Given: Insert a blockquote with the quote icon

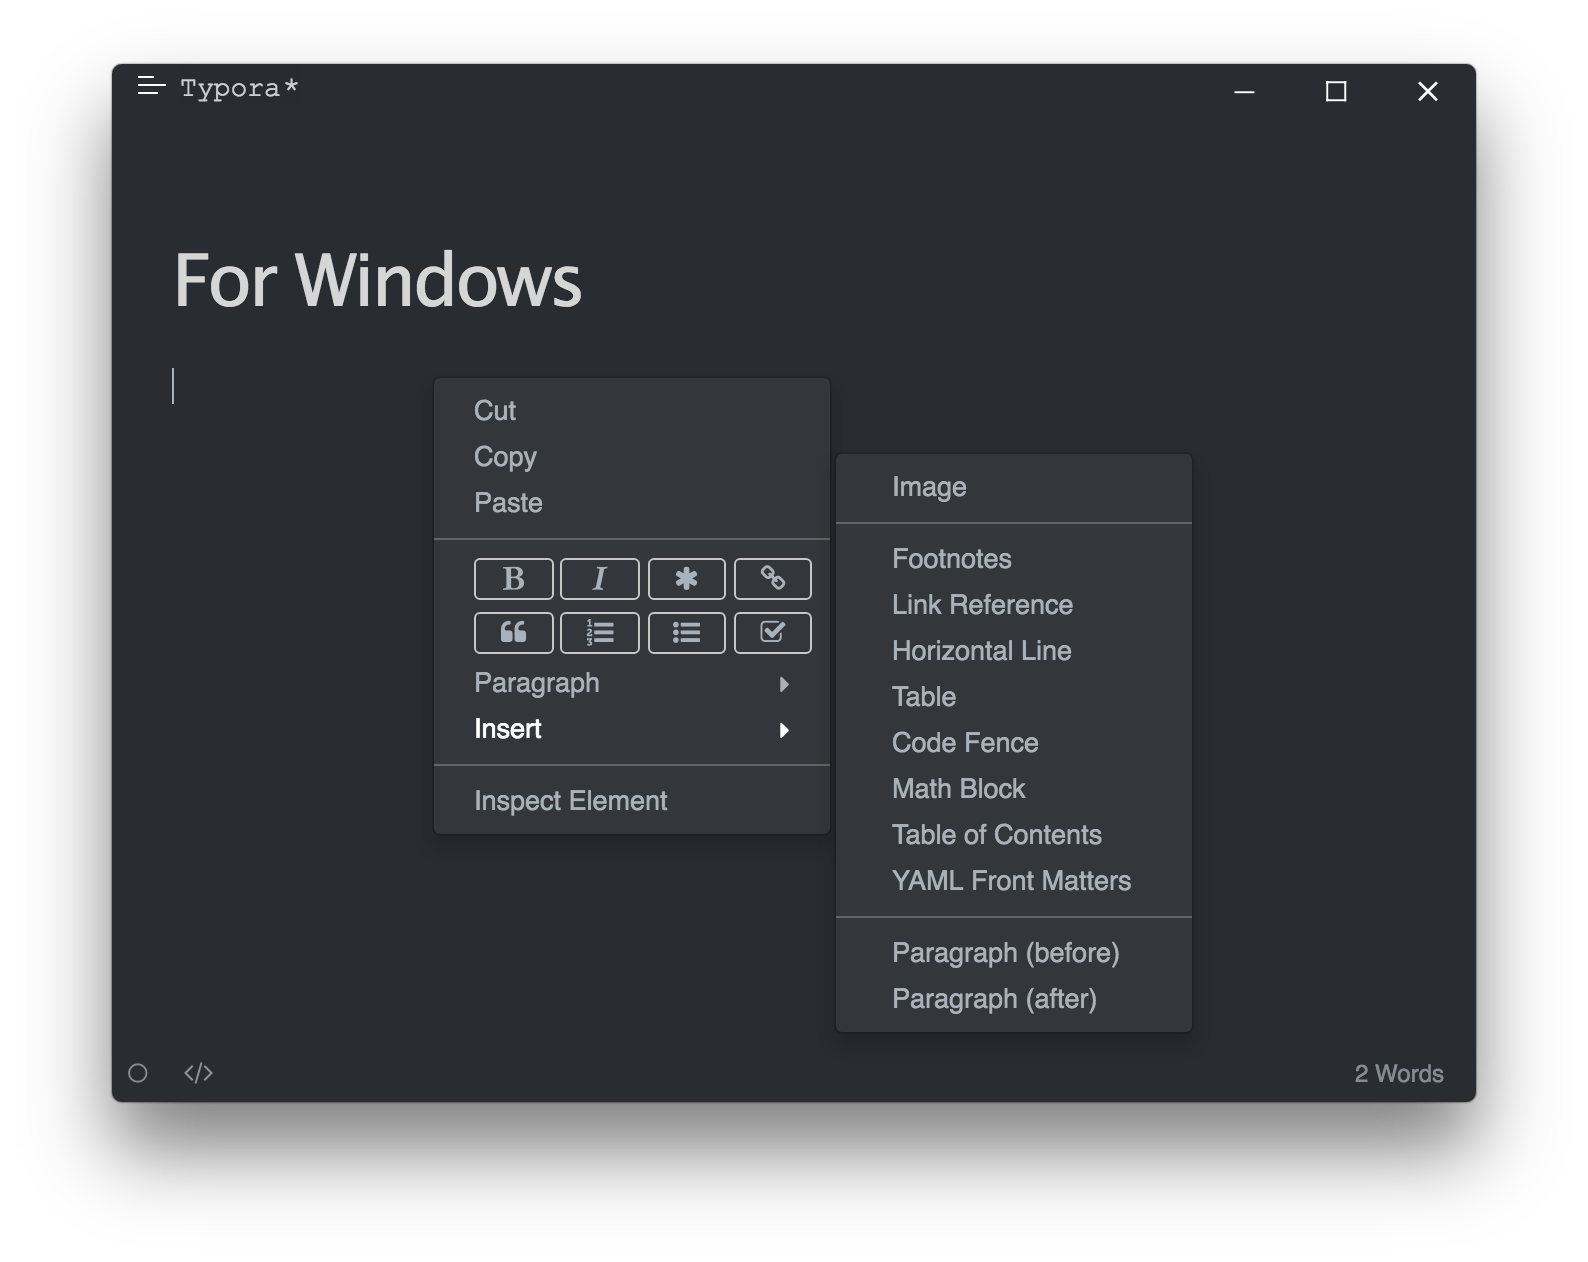Looking at the screenshot, I should (x=513, y=633).
